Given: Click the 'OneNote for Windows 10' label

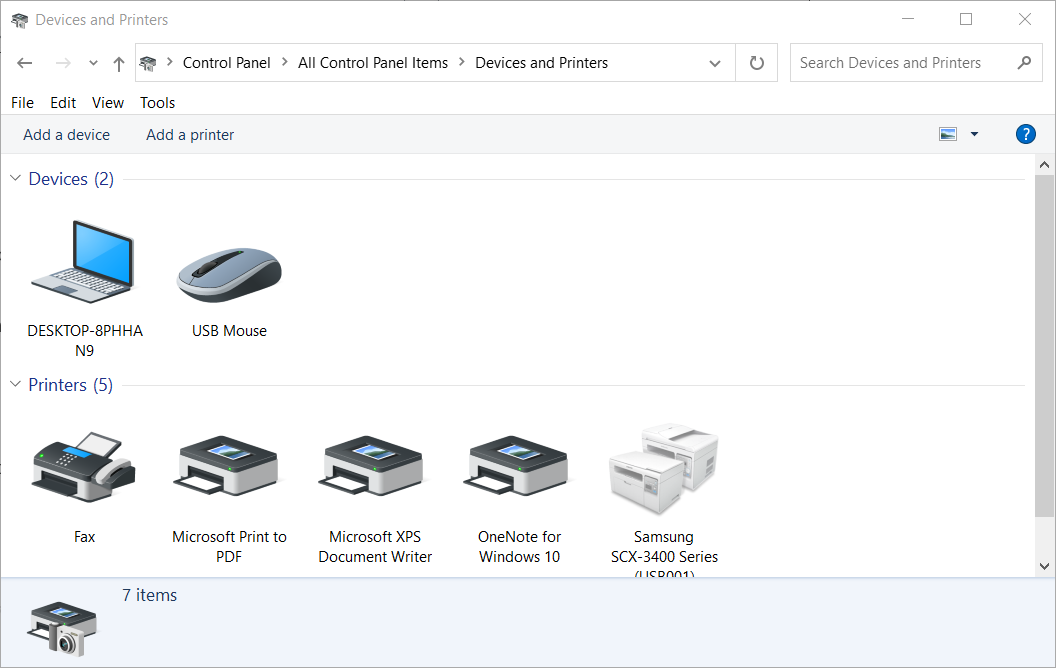Looking at the screenshot, I should (519, 546).
